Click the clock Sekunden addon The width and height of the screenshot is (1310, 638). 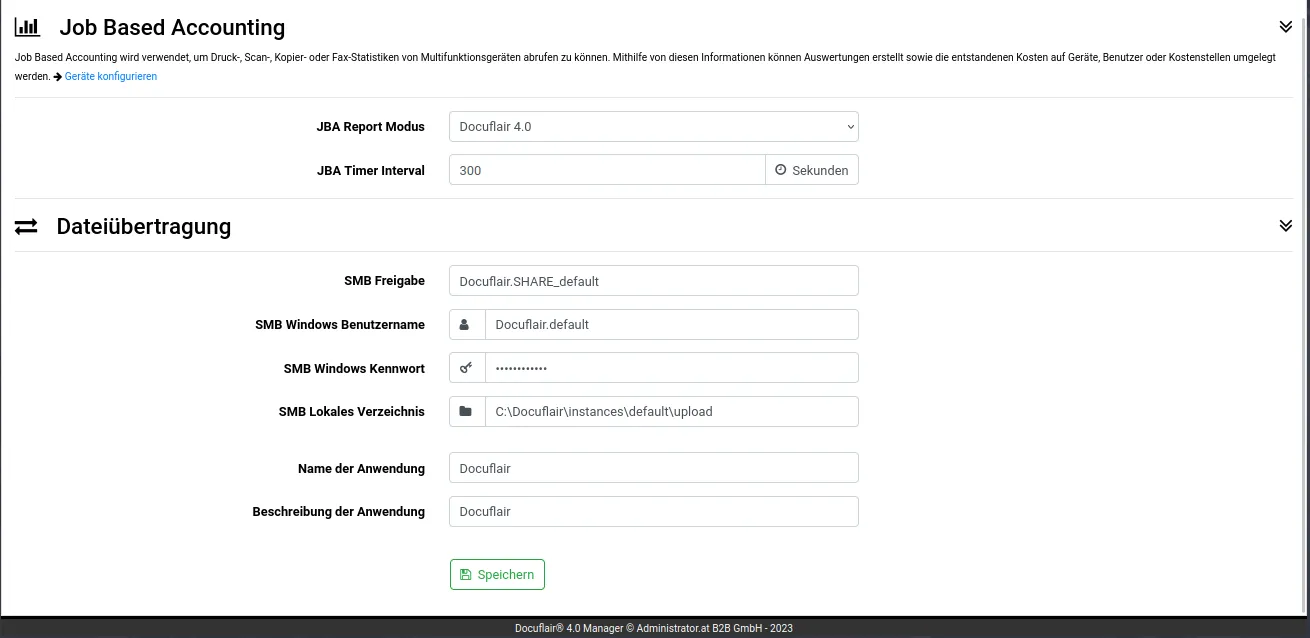[x=811, y=170]
